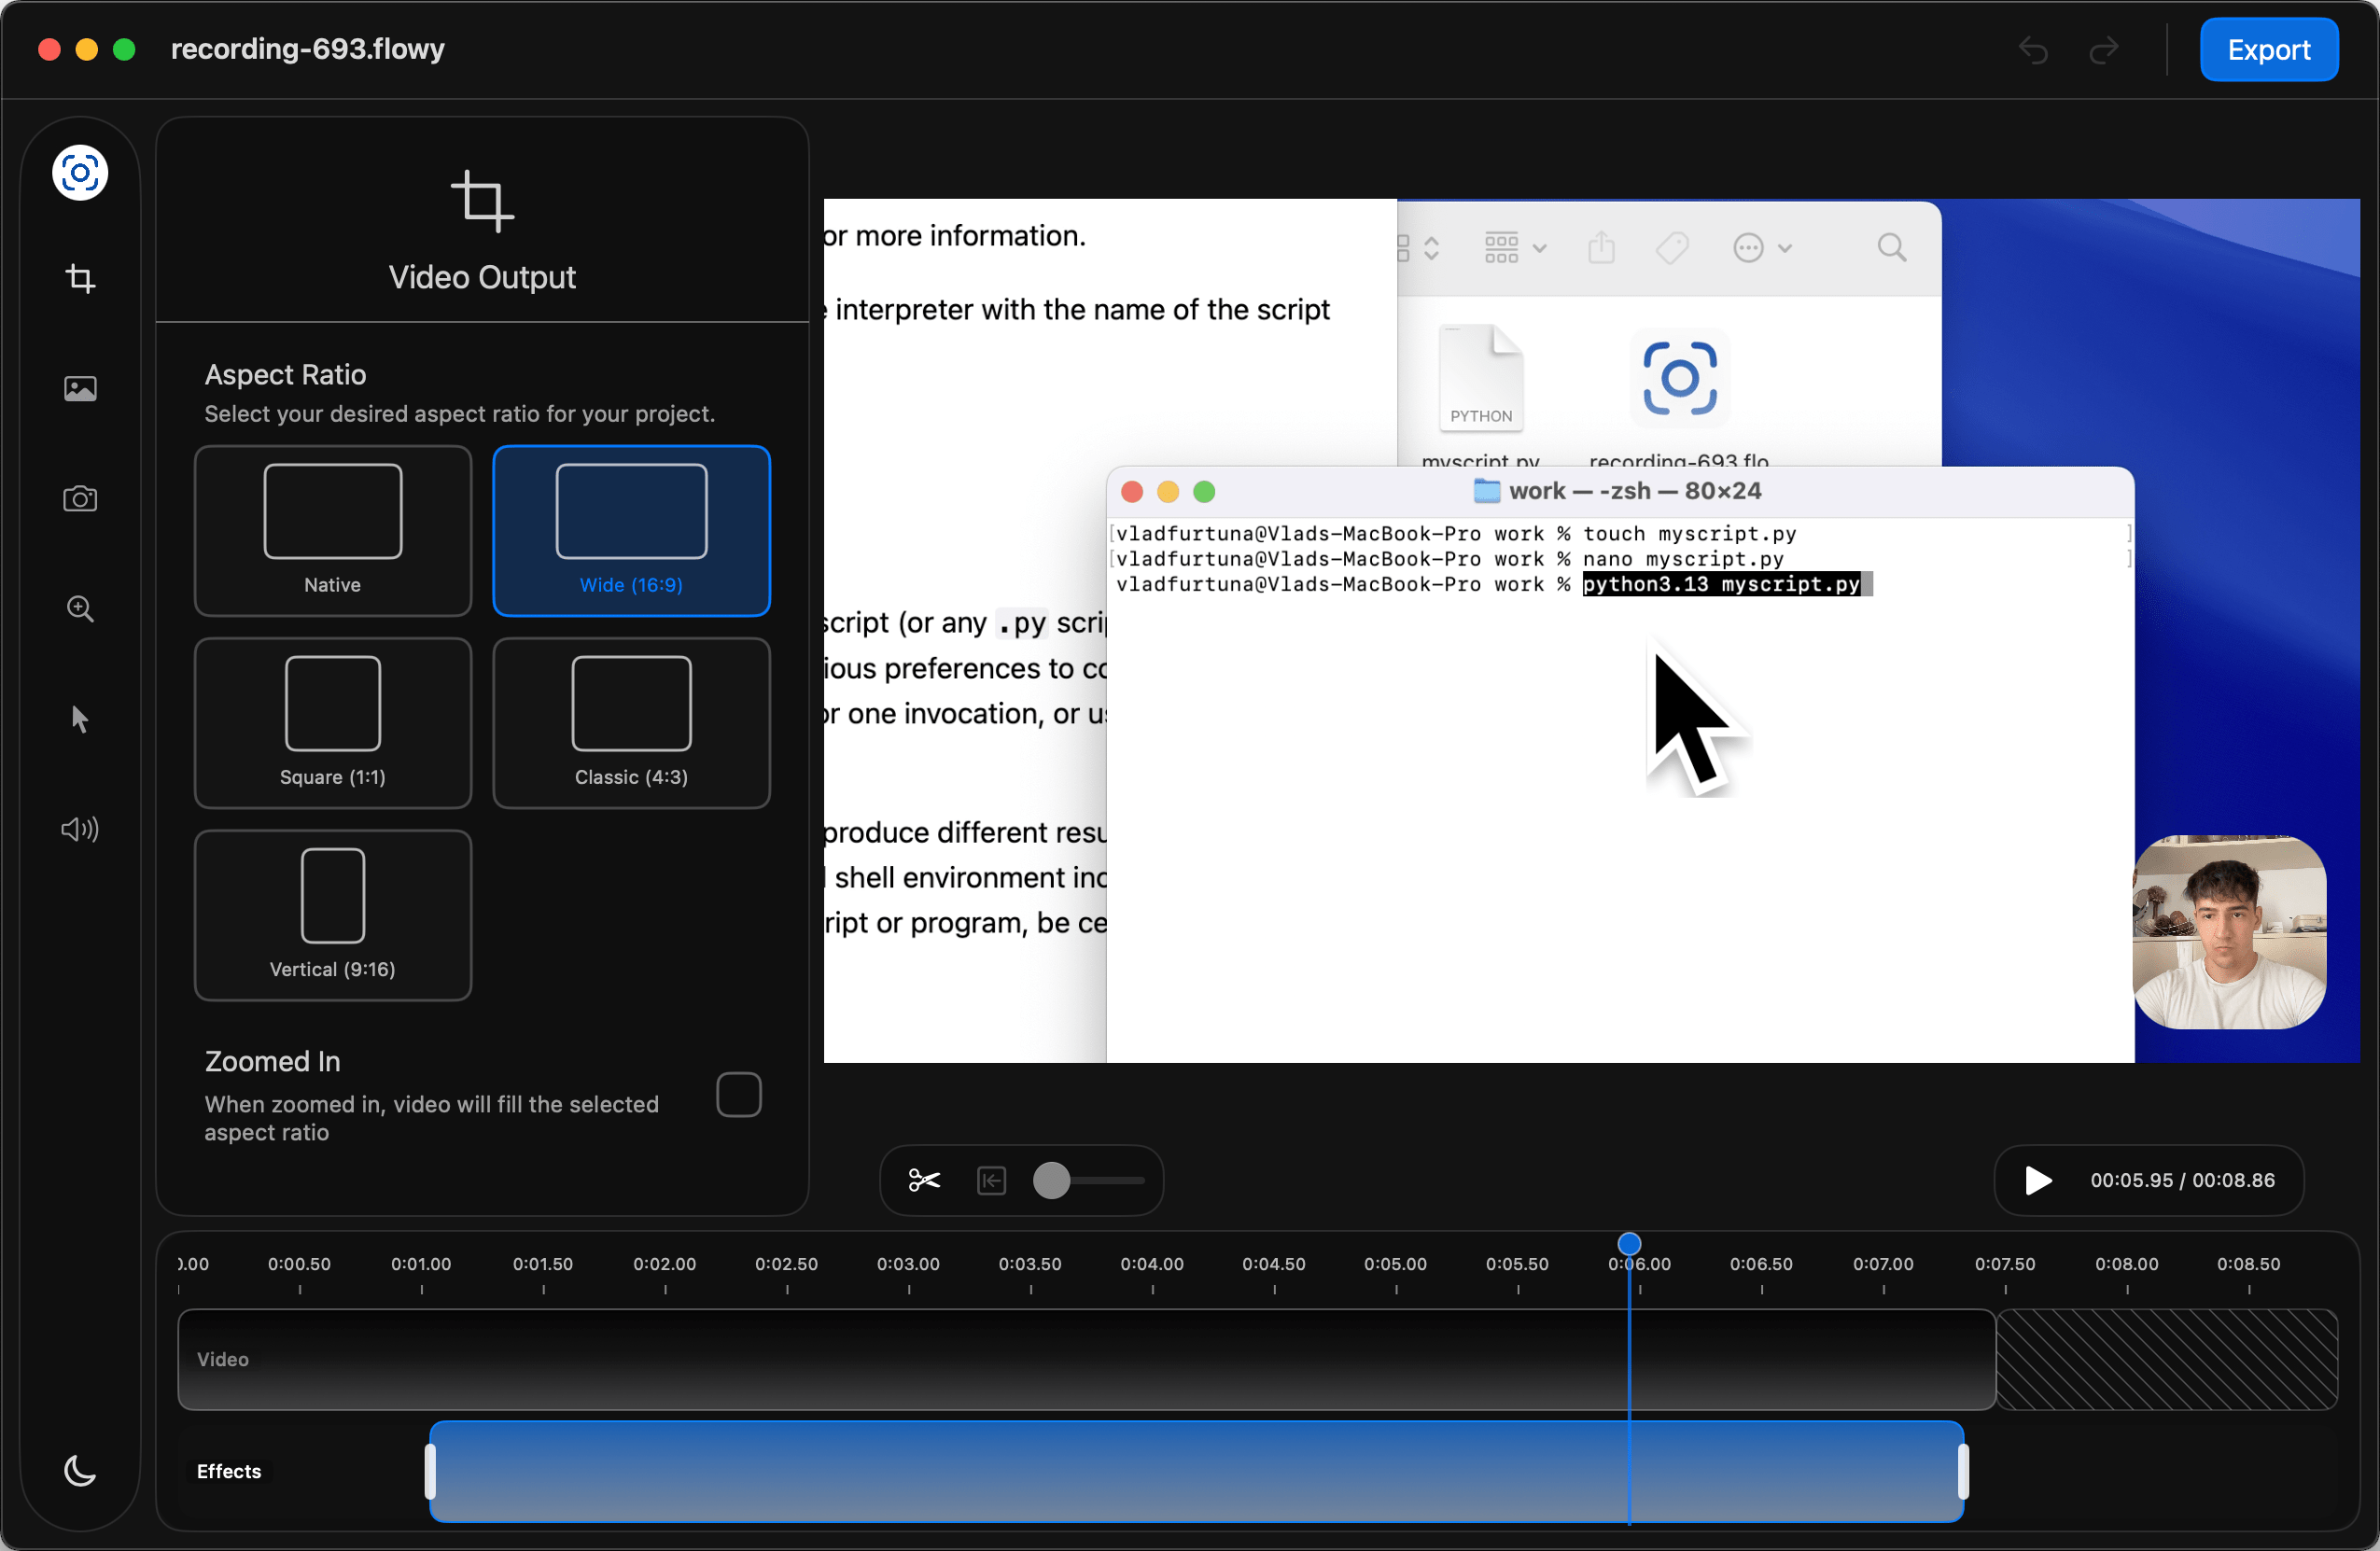The image size is (2380, 1551).
Task: Select the Crop tool in the sidebar
Action: pos(79,280)
